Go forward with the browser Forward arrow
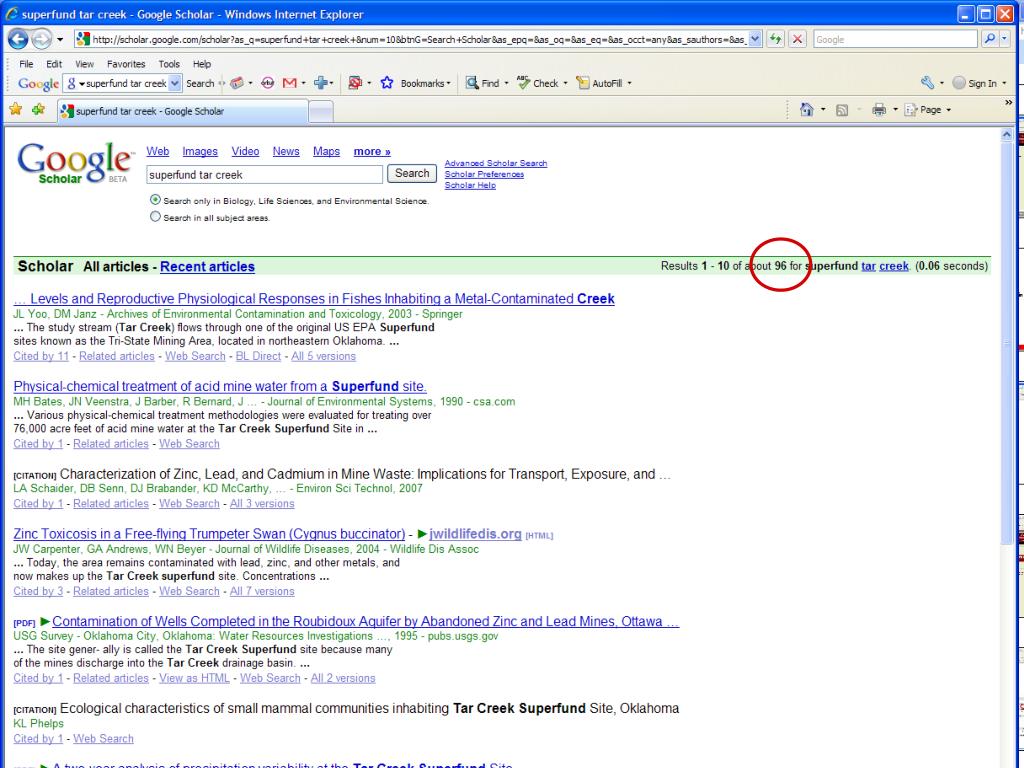 pyautogui.click(x=42, y=39)
